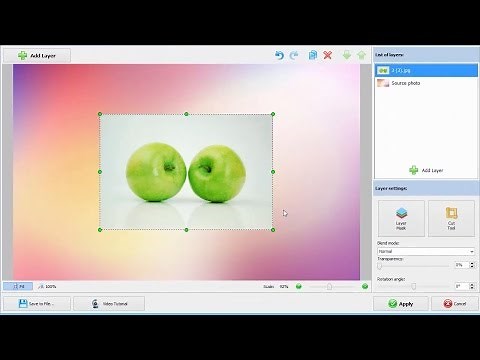Open the Cut Tool
The image size is (480, 360).
(x=451, y=218)
